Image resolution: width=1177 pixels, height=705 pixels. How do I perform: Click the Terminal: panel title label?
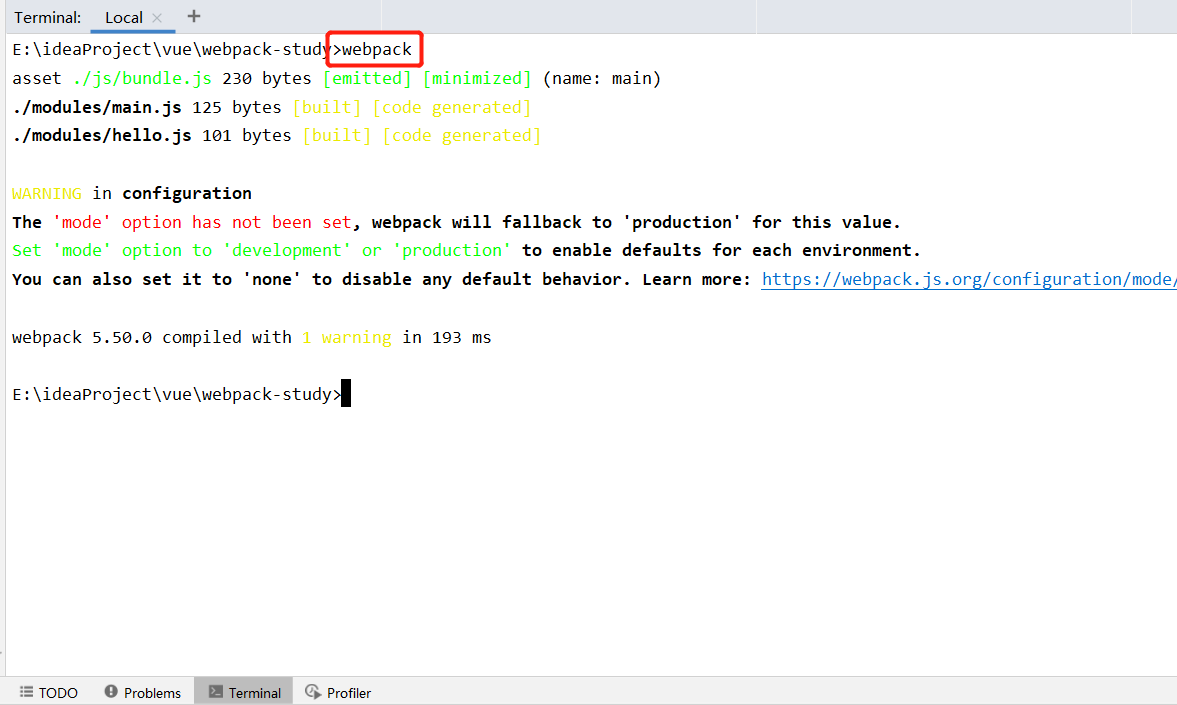(48, 18)
